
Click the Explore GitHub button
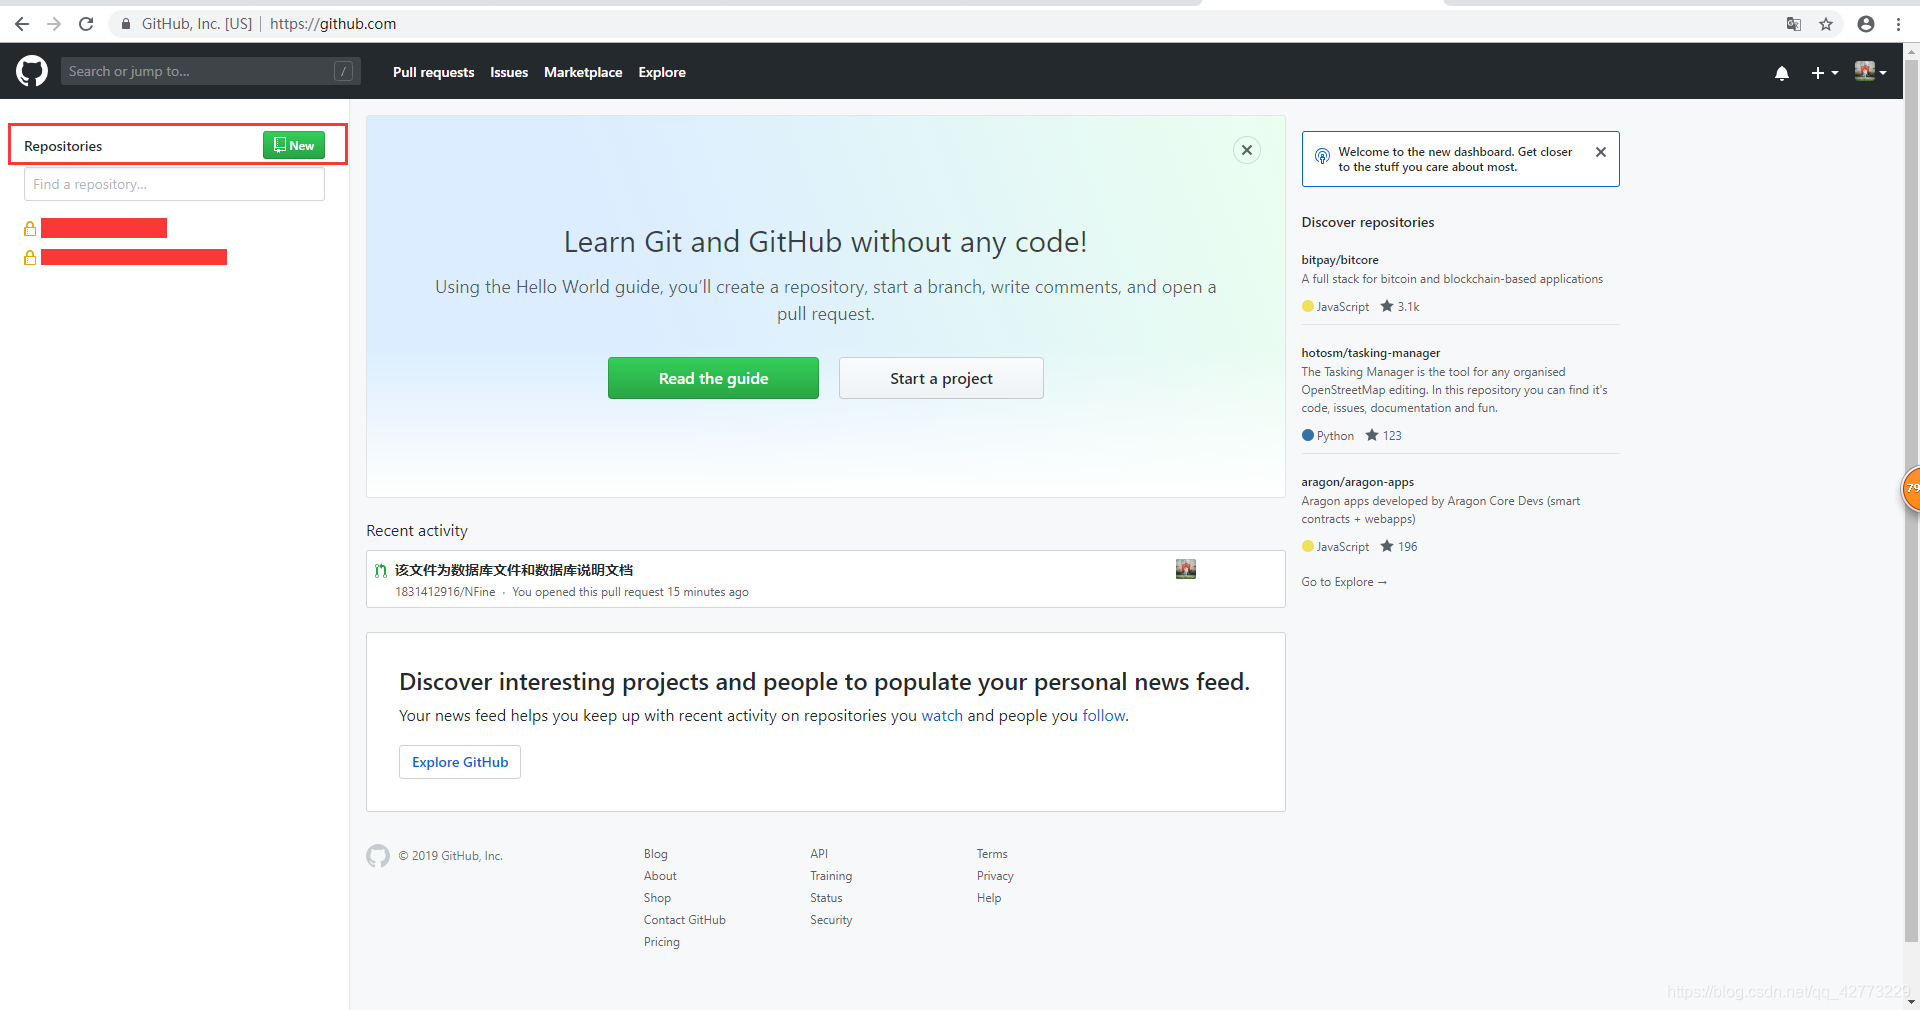[x=460, y=762]
